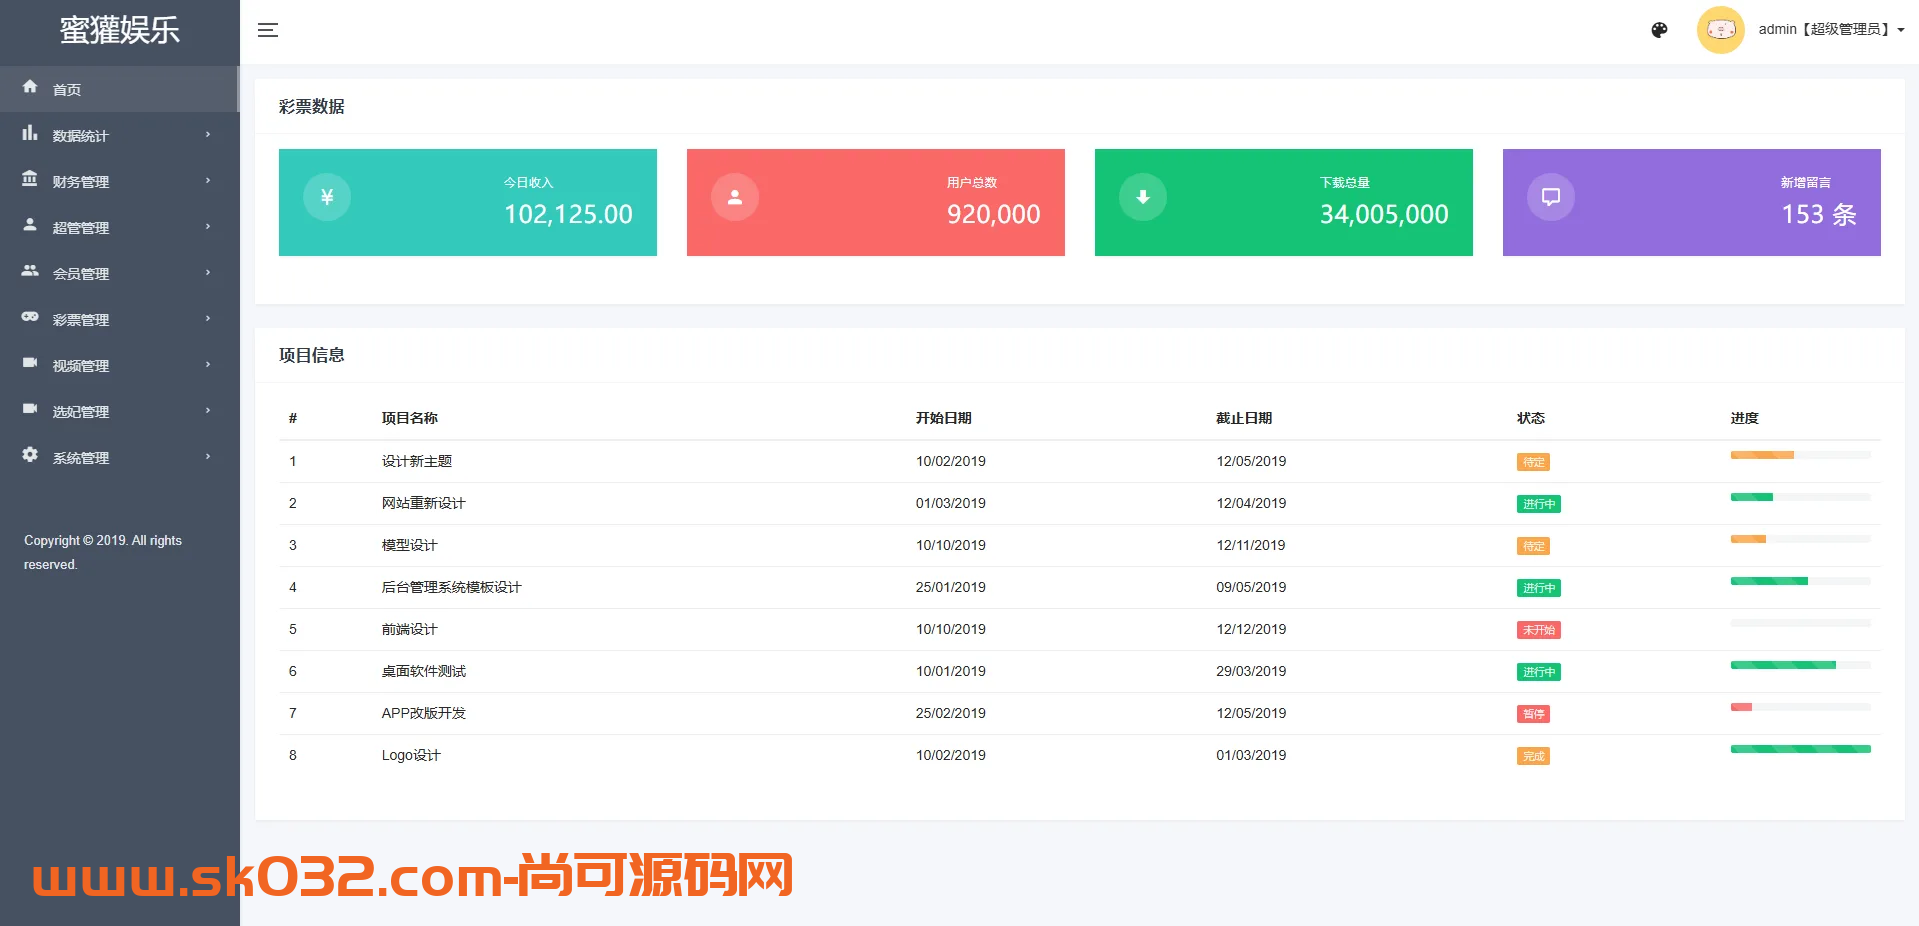
Task: Click the 完成 badge for Logo设计
Action: 1533,756
